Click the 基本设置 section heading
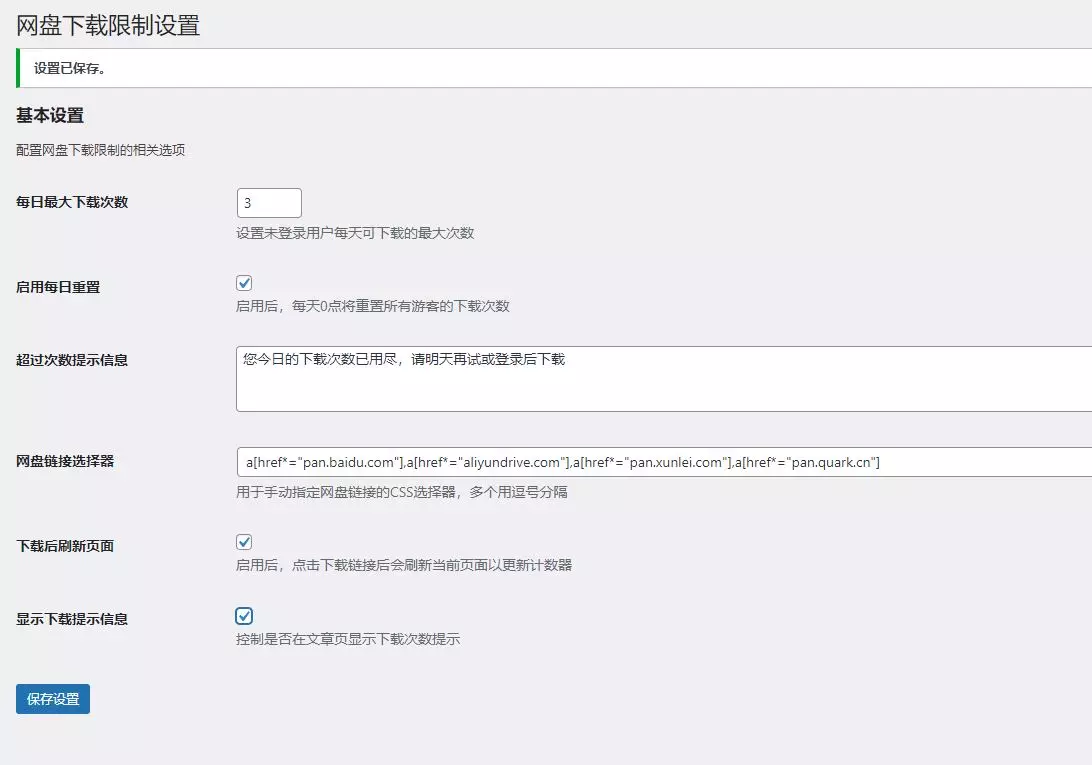 [x=50, y=116]
